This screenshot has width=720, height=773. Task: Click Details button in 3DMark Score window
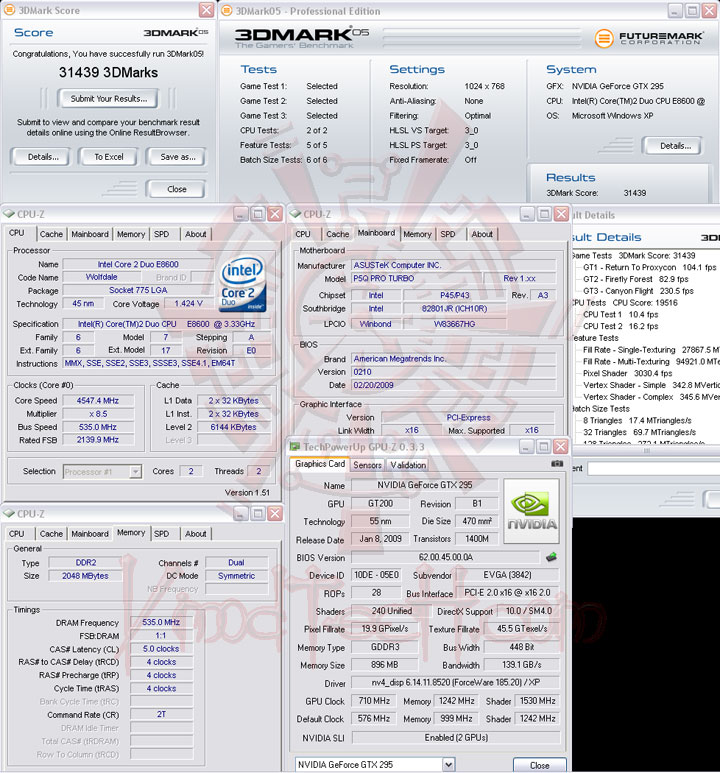pyautogui.click(x=43, y=157)
